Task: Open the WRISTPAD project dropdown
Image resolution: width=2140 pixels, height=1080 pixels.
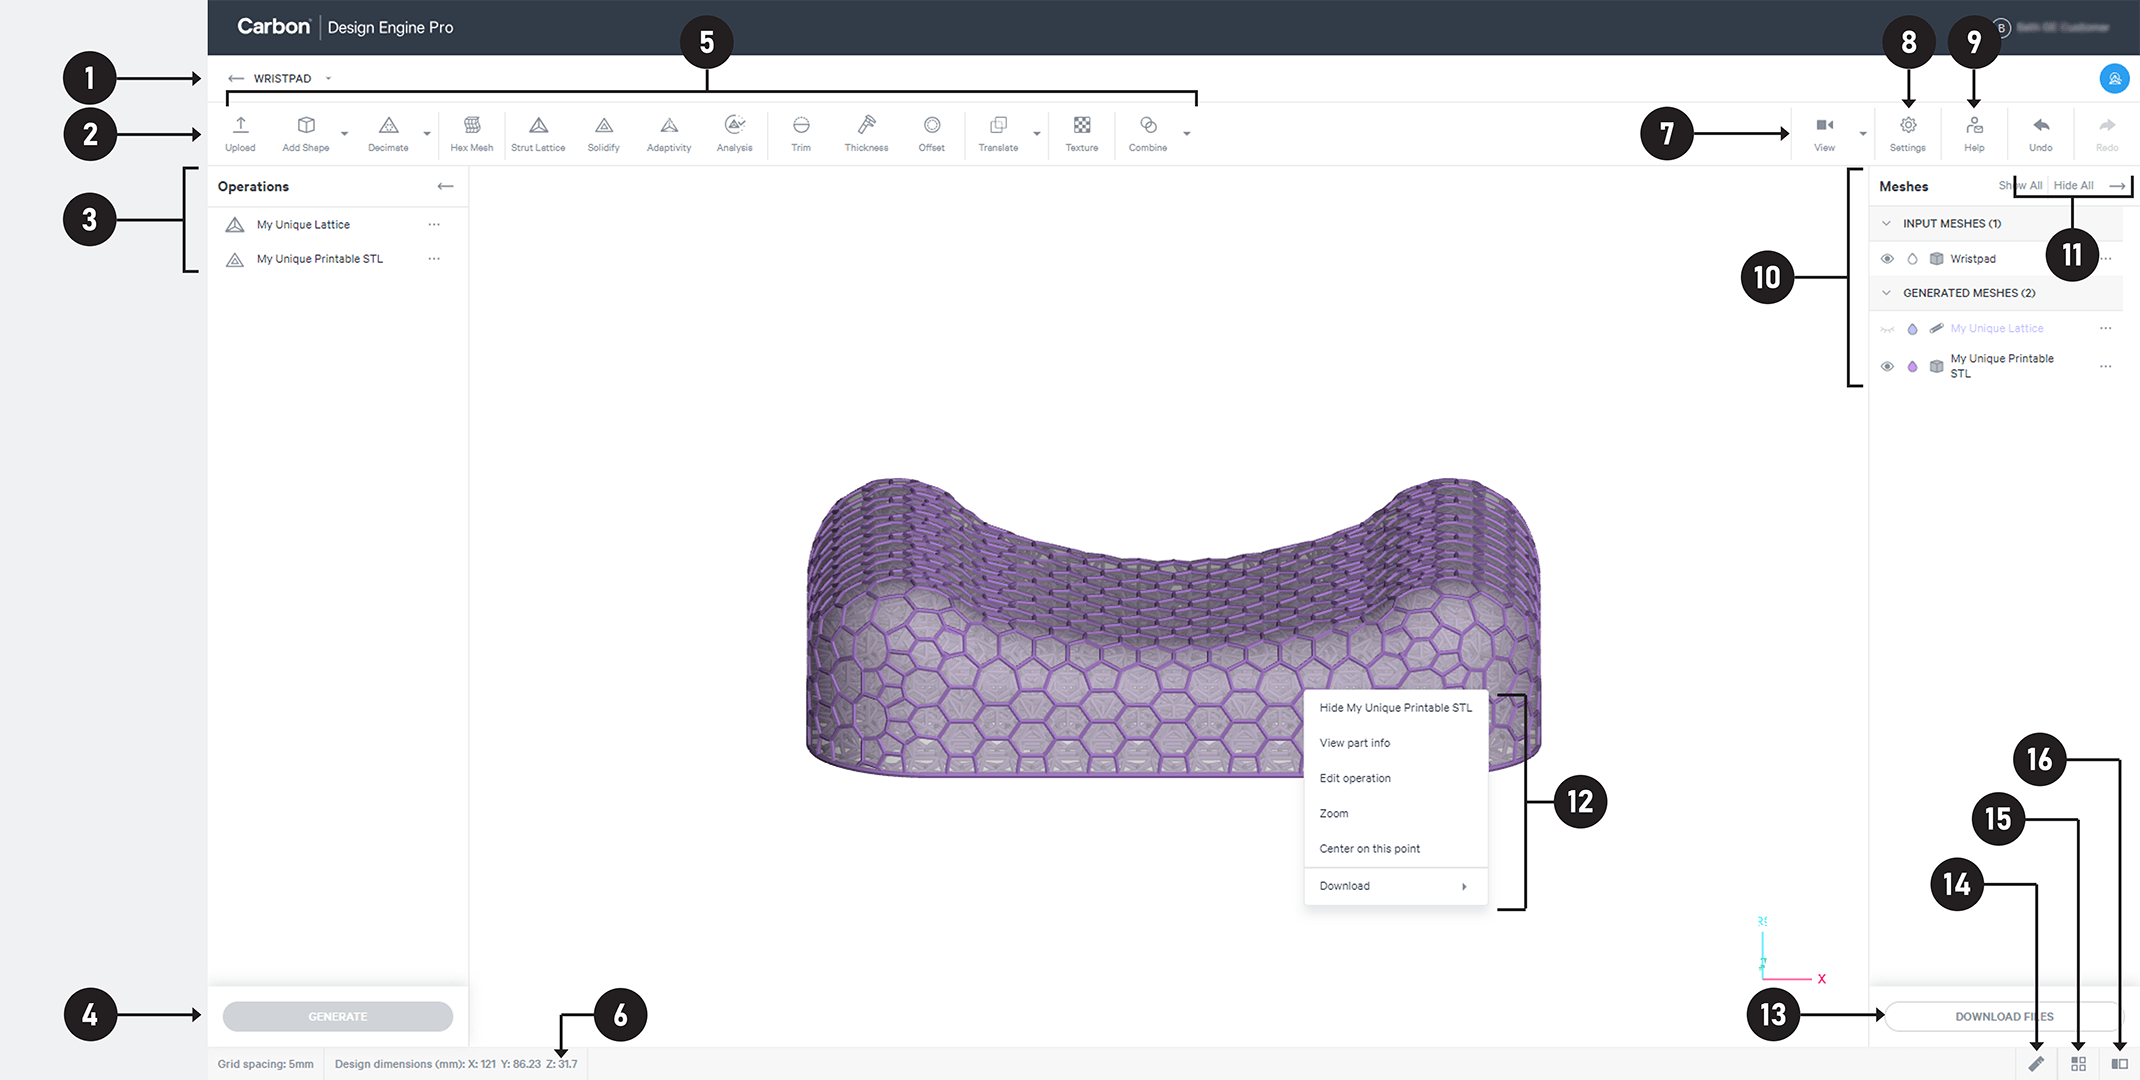Action: click(x=328, y=78)
